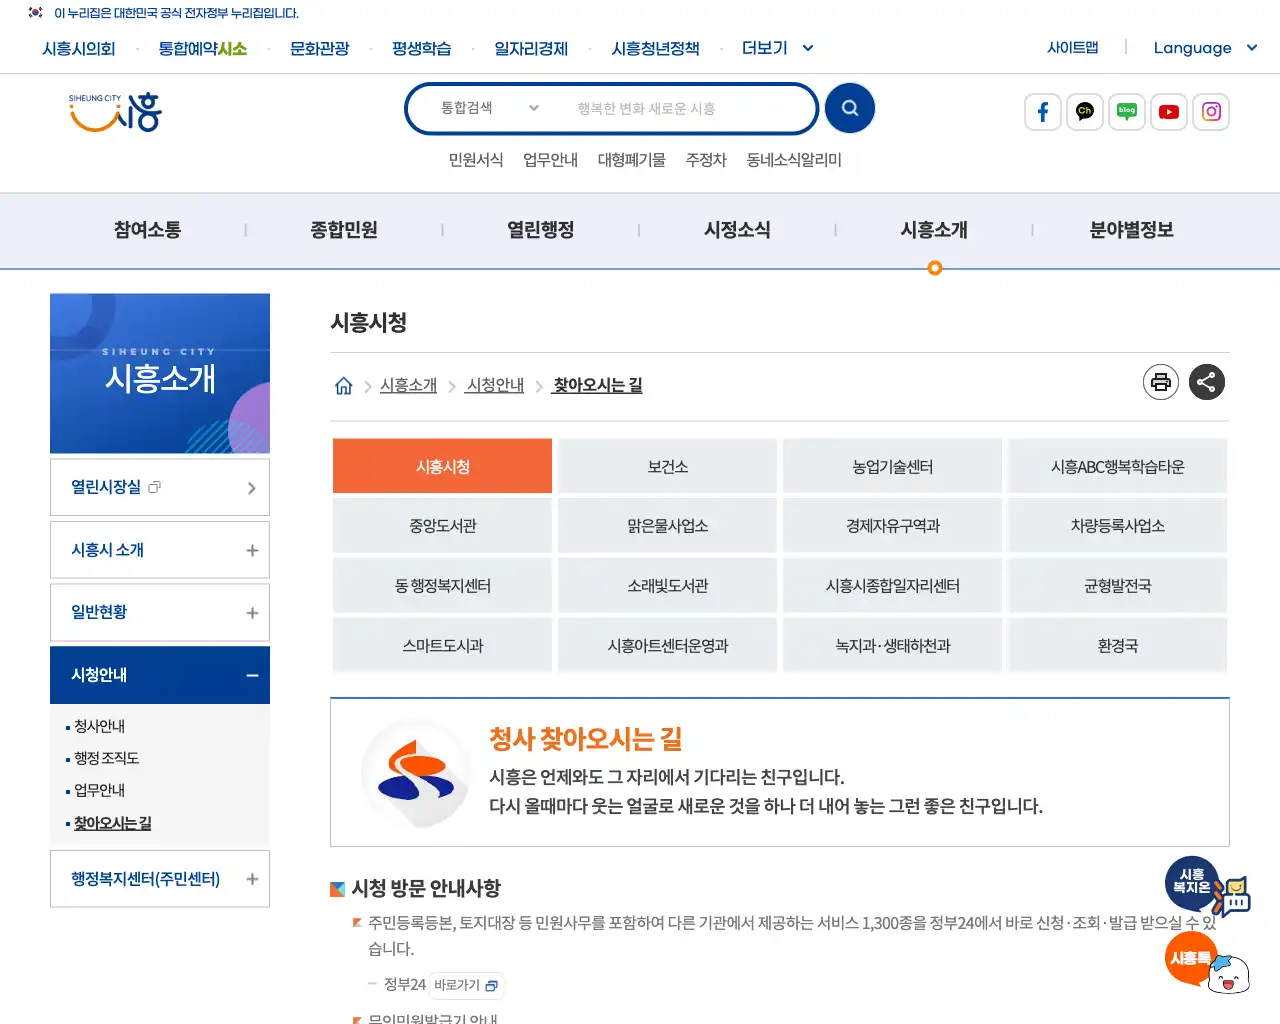Viewport: 1280px width, 1024px height.
Task: Select the 맑은물사업소 tab
Action: [667, 526]
